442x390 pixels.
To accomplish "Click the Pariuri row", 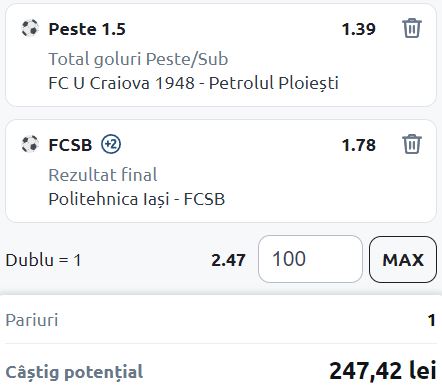I will (221, 320).
